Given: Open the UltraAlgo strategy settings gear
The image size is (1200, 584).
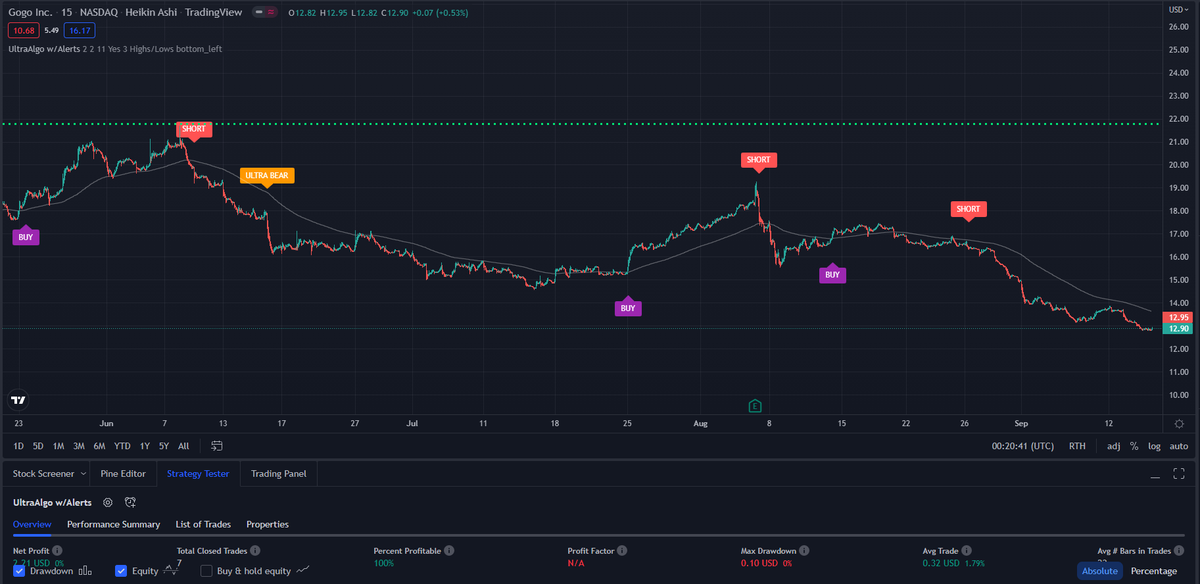Looking at the screenshot, I should (x=108, y=502).
